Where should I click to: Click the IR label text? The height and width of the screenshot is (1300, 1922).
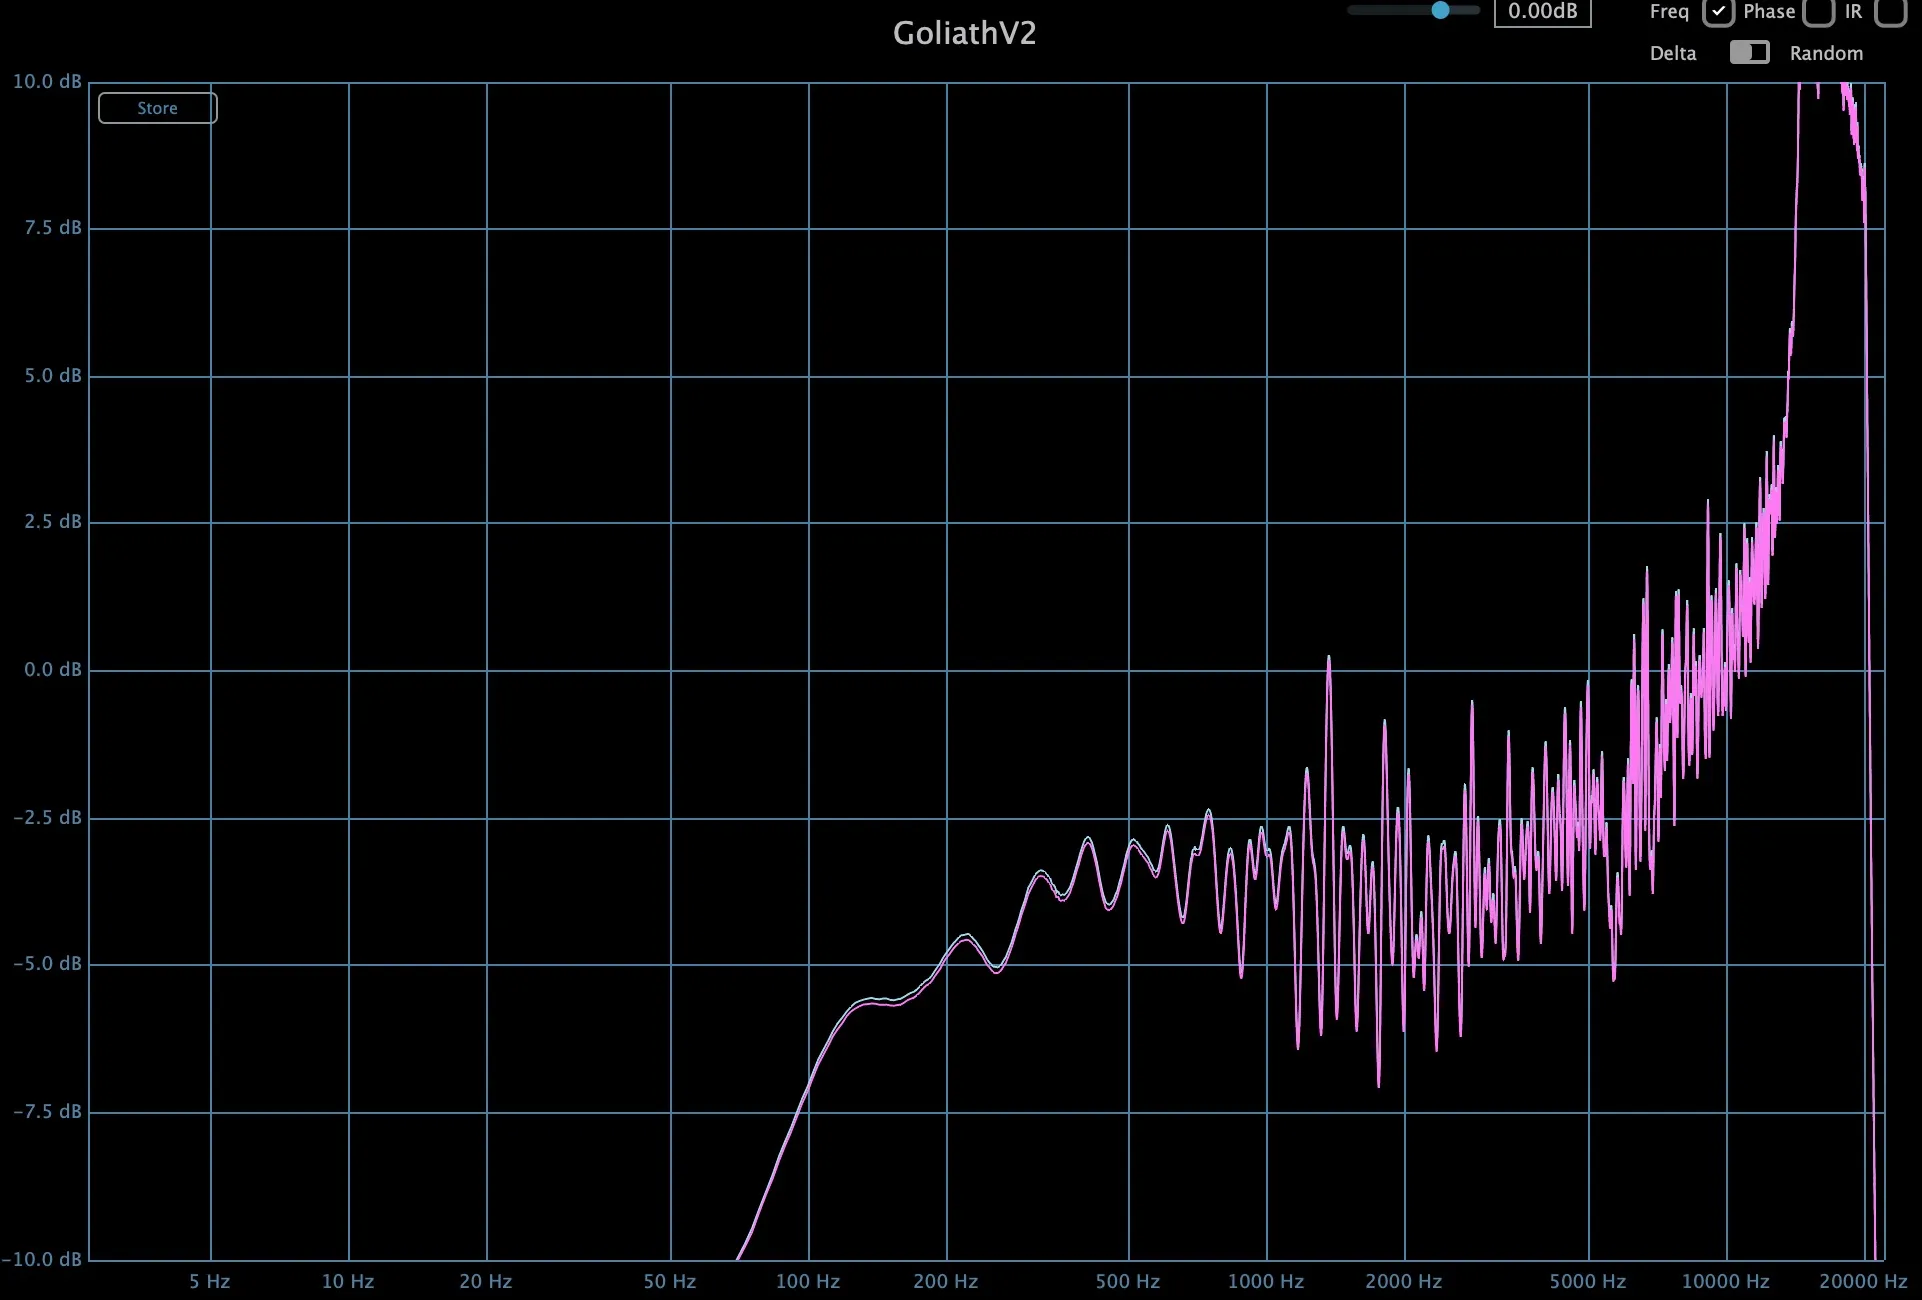(1853, 12)
